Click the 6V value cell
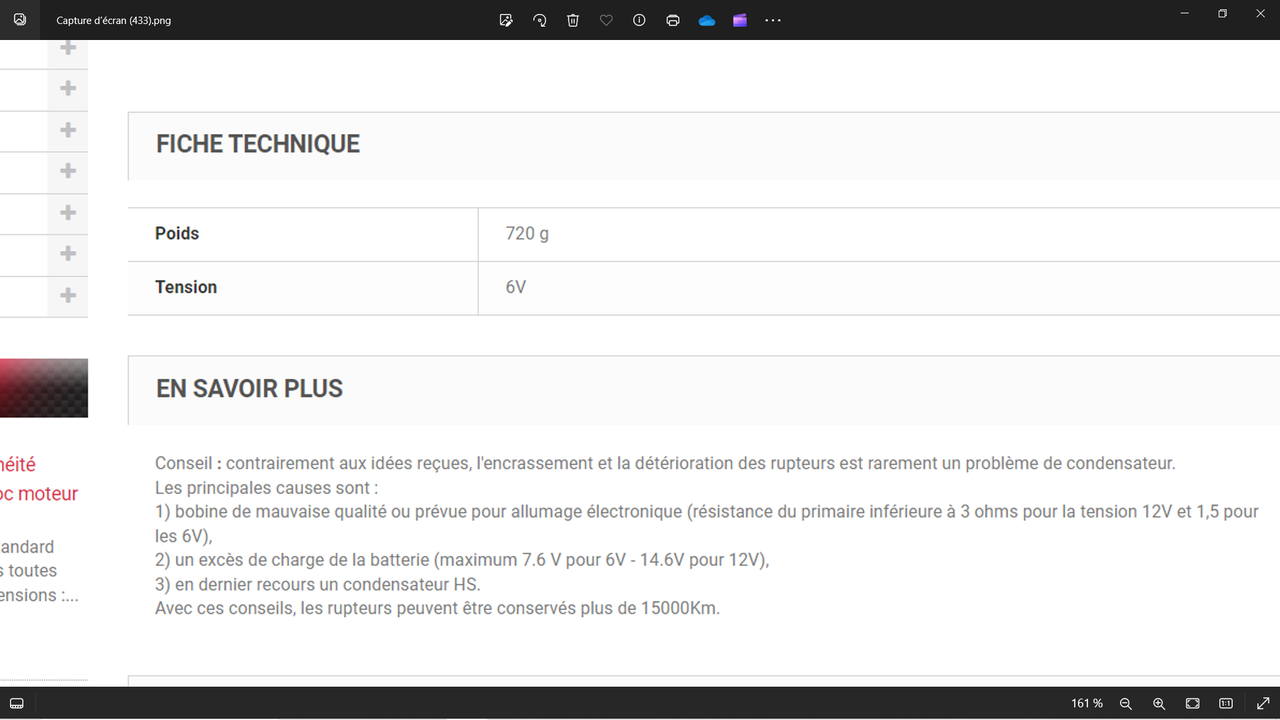Screen dimensions: 1280x720 879,288
